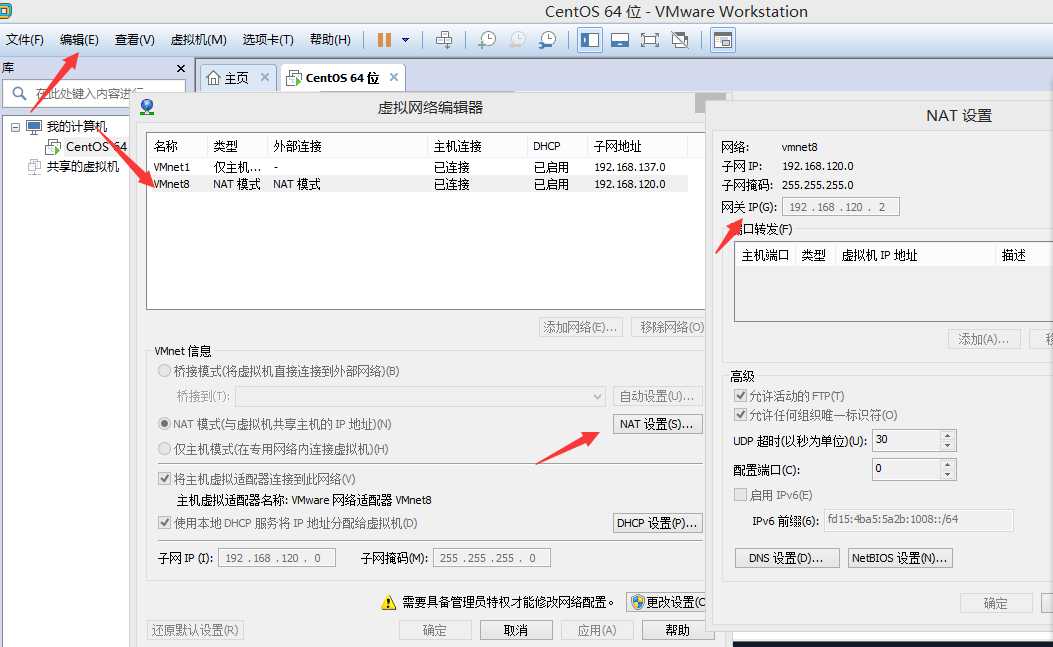Click the 子网掩码 input field

point(492,558)
